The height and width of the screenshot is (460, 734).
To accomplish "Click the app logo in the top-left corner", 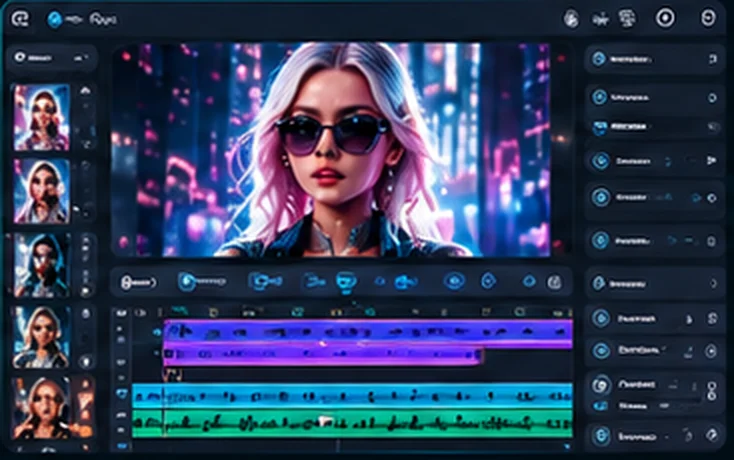I will (20, 19).
